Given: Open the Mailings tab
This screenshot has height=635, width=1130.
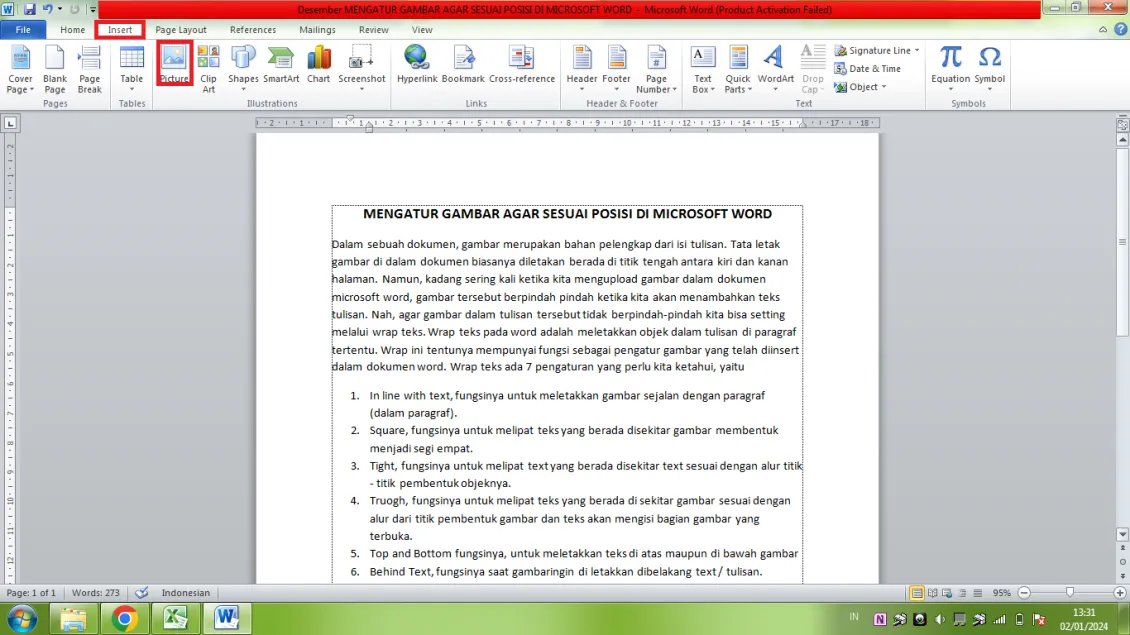Looking at the screenshot, I should click(x=317, y=30).
